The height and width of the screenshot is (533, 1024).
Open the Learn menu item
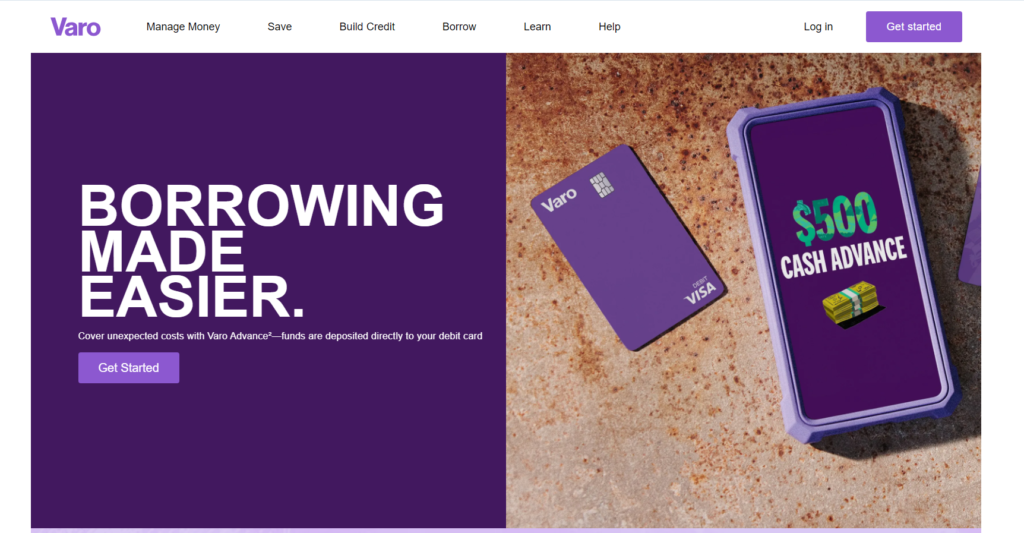coord(537,27)
